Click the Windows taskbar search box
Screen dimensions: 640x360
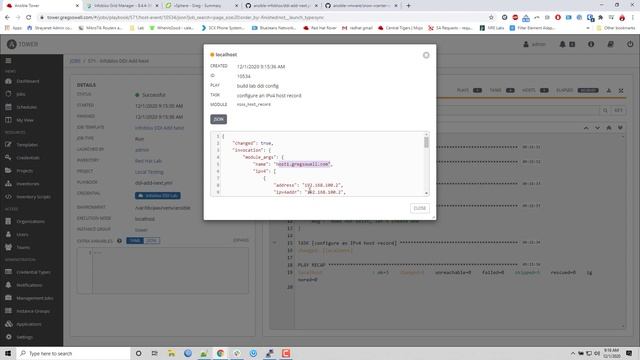(x=73, y=353)
